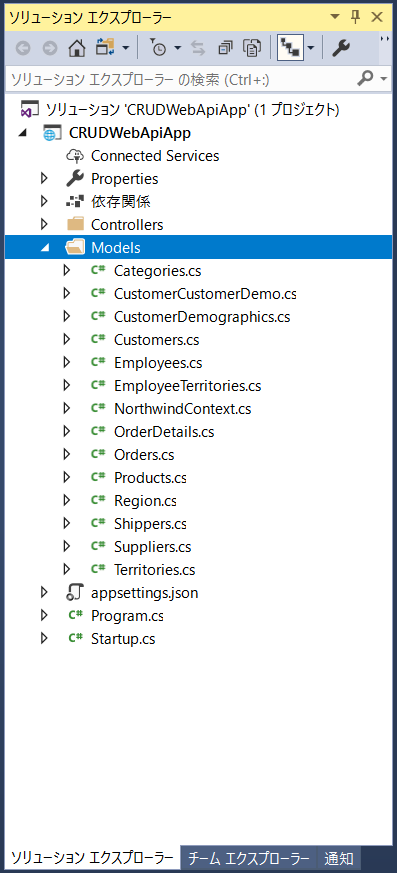Switch to チーム エクスプローラー tab
Screen dimensions: 397x873
[x=248, y=858]
